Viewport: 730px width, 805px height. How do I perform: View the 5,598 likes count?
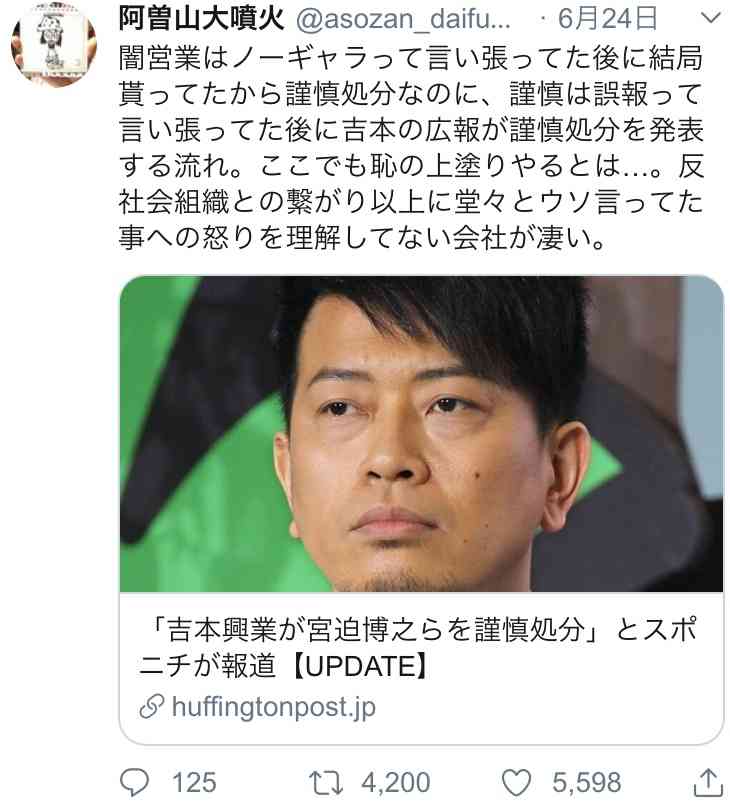[x=586, y=783]
